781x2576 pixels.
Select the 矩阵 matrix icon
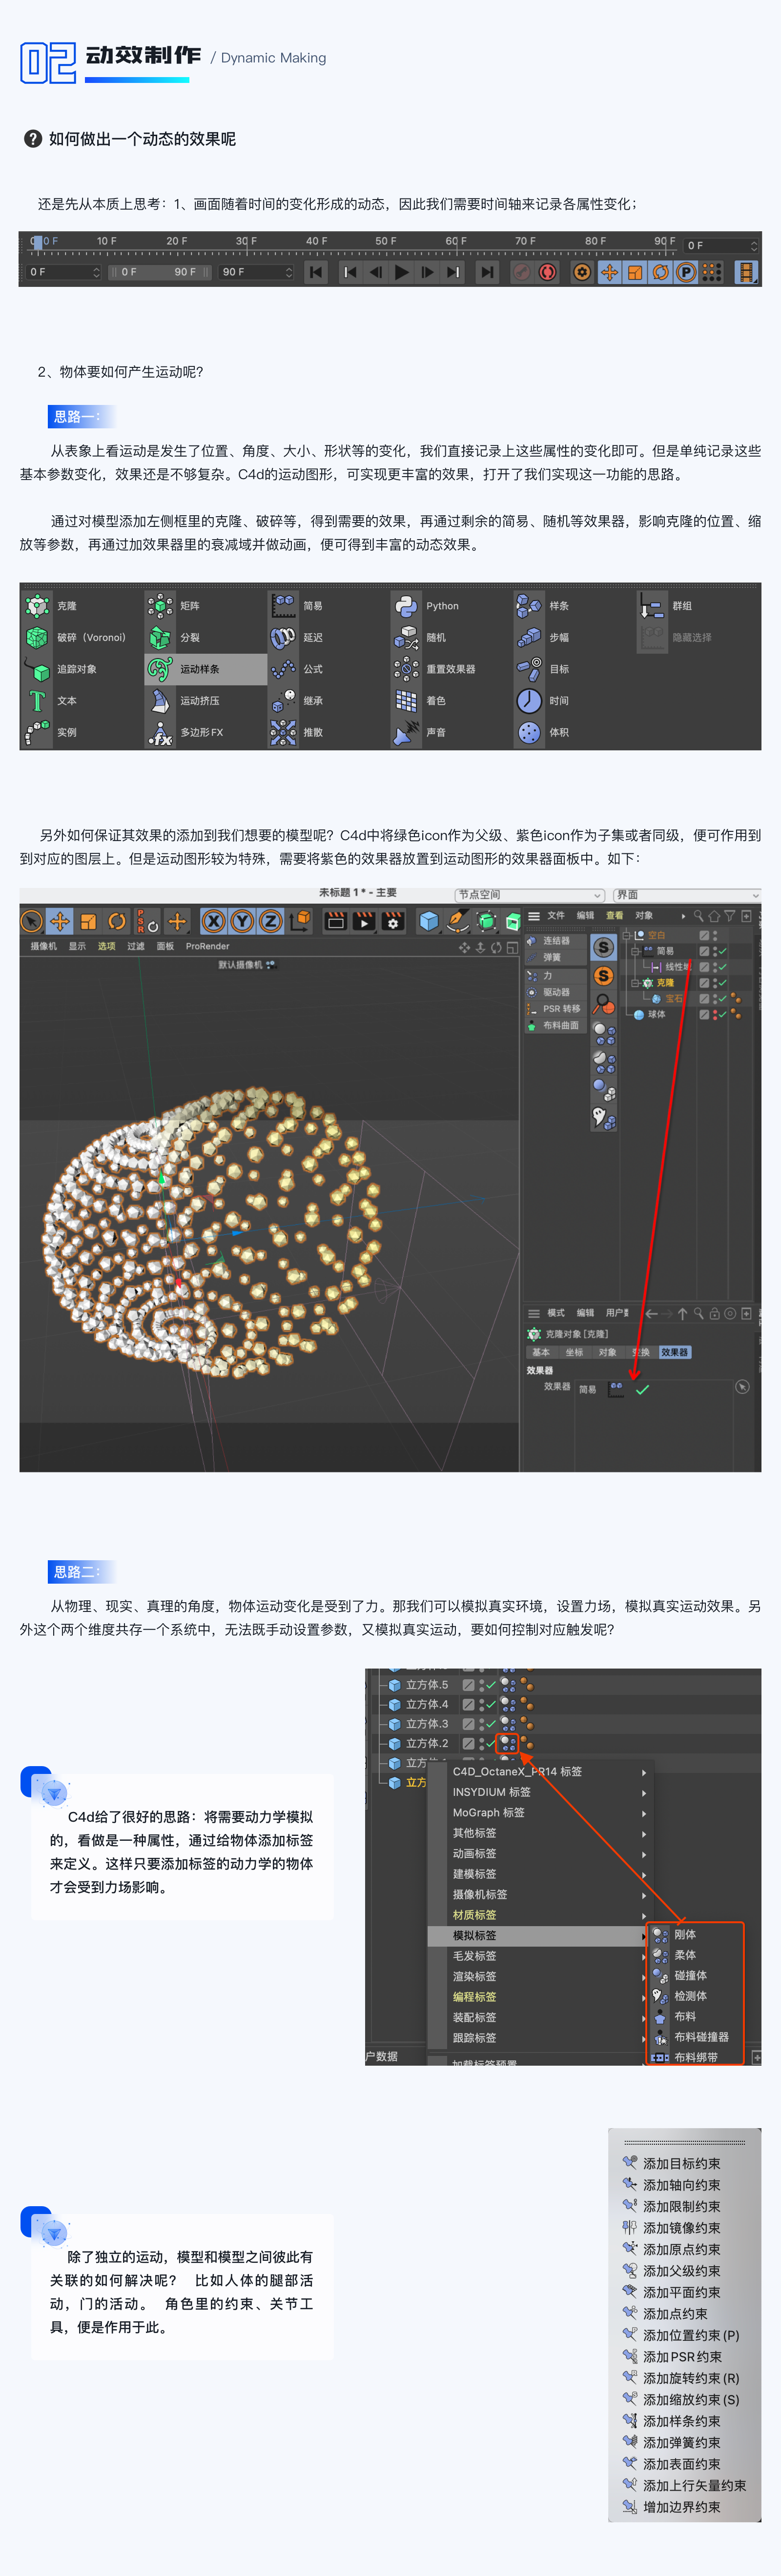160,606
